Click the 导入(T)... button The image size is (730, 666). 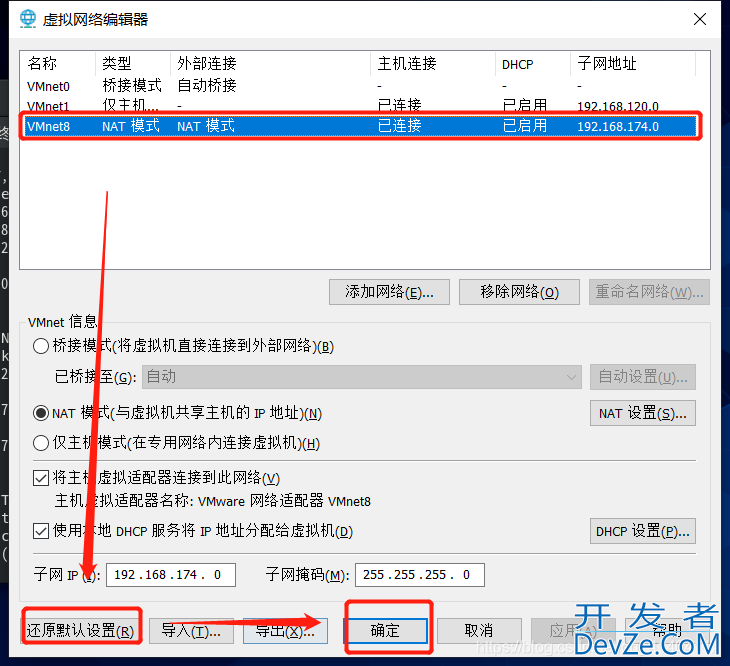pyautogui.click(x=191, y=631)
